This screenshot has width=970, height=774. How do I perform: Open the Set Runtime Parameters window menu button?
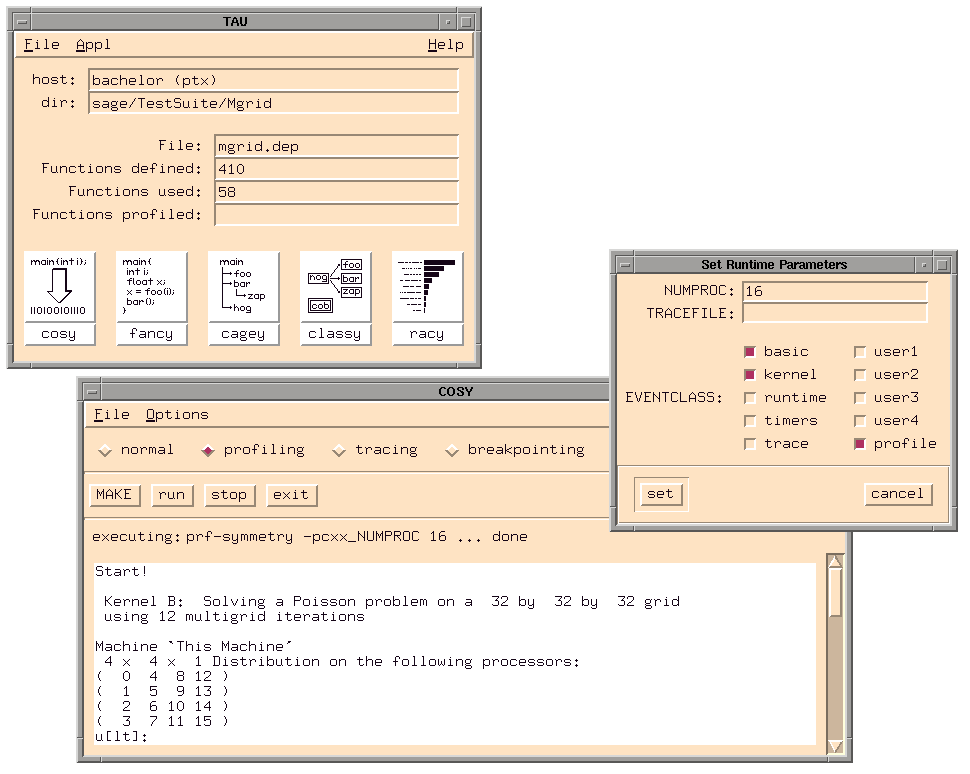tap(625, 265)
